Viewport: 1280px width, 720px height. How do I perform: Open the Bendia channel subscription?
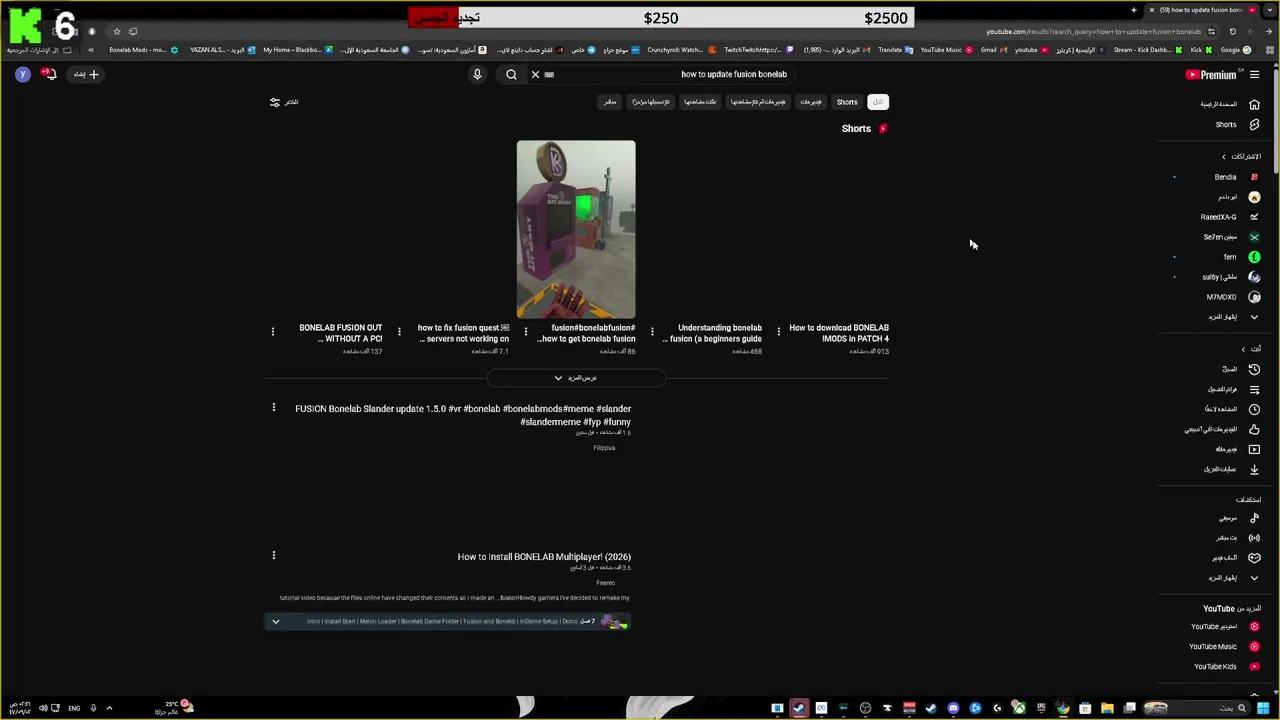(1236, 177)
